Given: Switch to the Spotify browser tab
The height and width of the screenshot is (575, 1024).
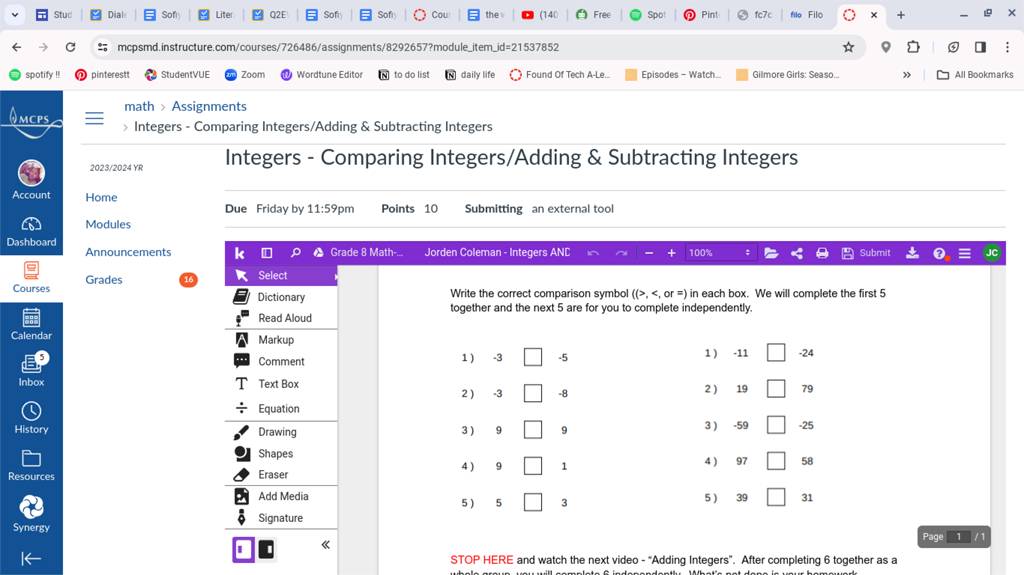Looking at the screenshot, I should pyautogui.click(x=647, y=14).
